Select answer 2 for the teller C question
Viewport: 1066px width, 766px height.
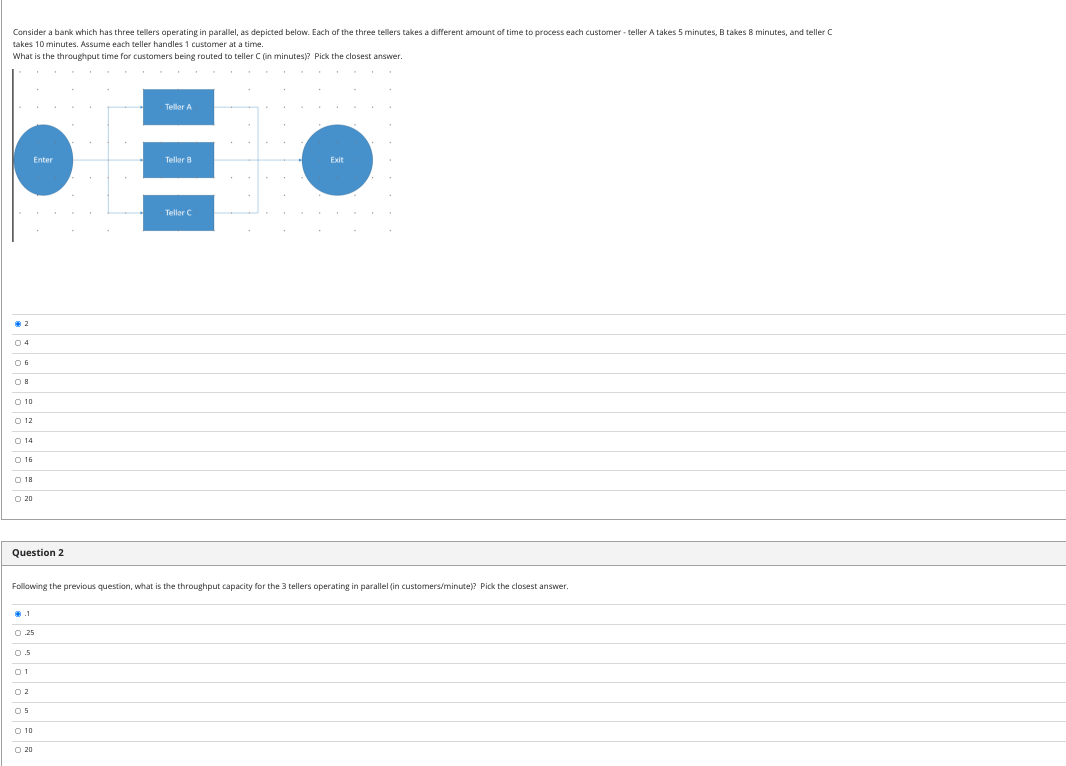tap(18, 324)
